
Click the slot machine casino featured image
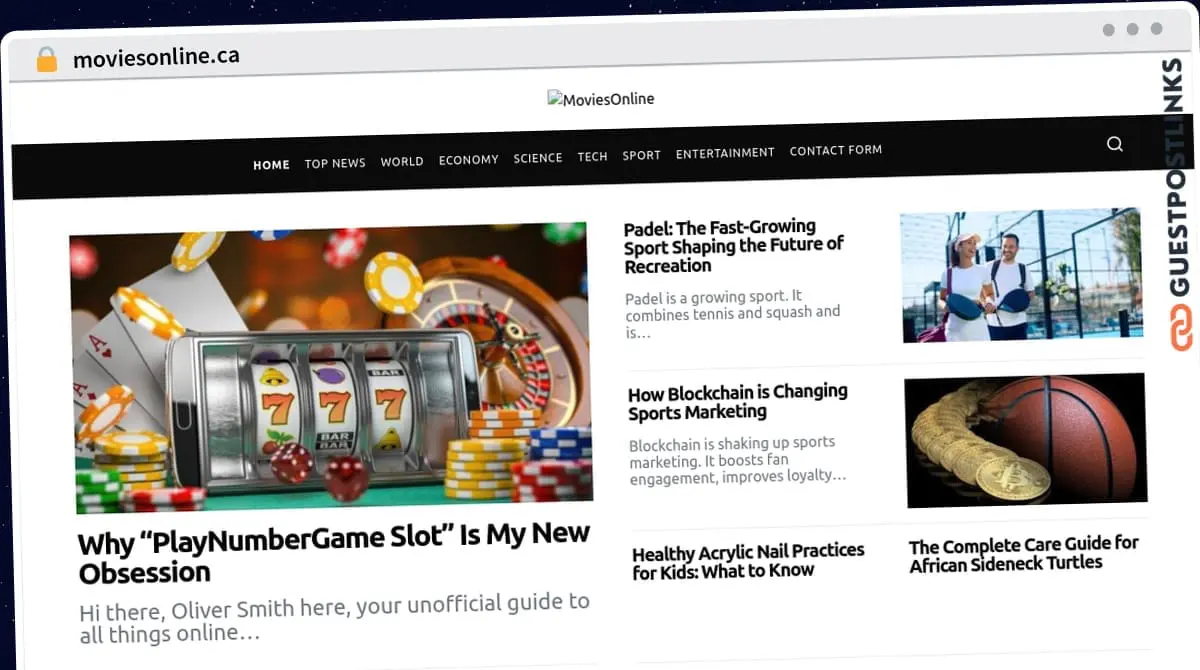point(330,367)
